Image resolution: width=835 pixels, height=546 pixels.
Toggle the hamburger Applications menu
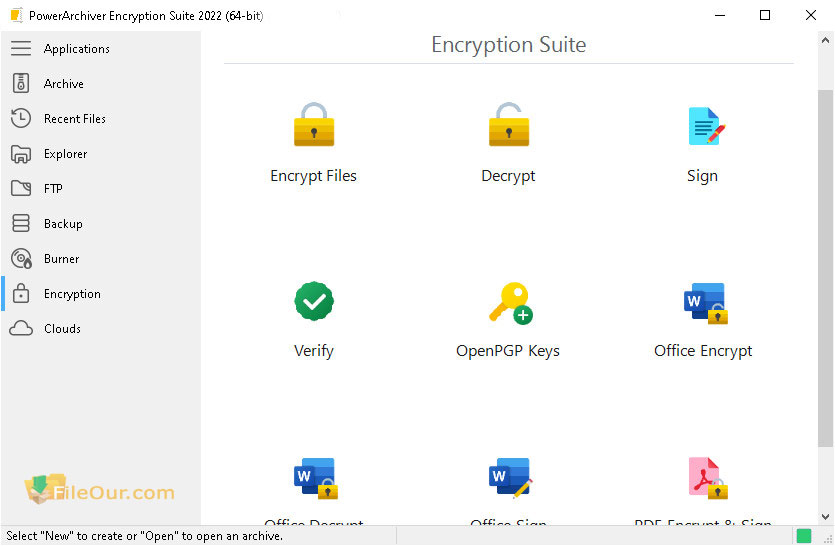coord(21,48)
